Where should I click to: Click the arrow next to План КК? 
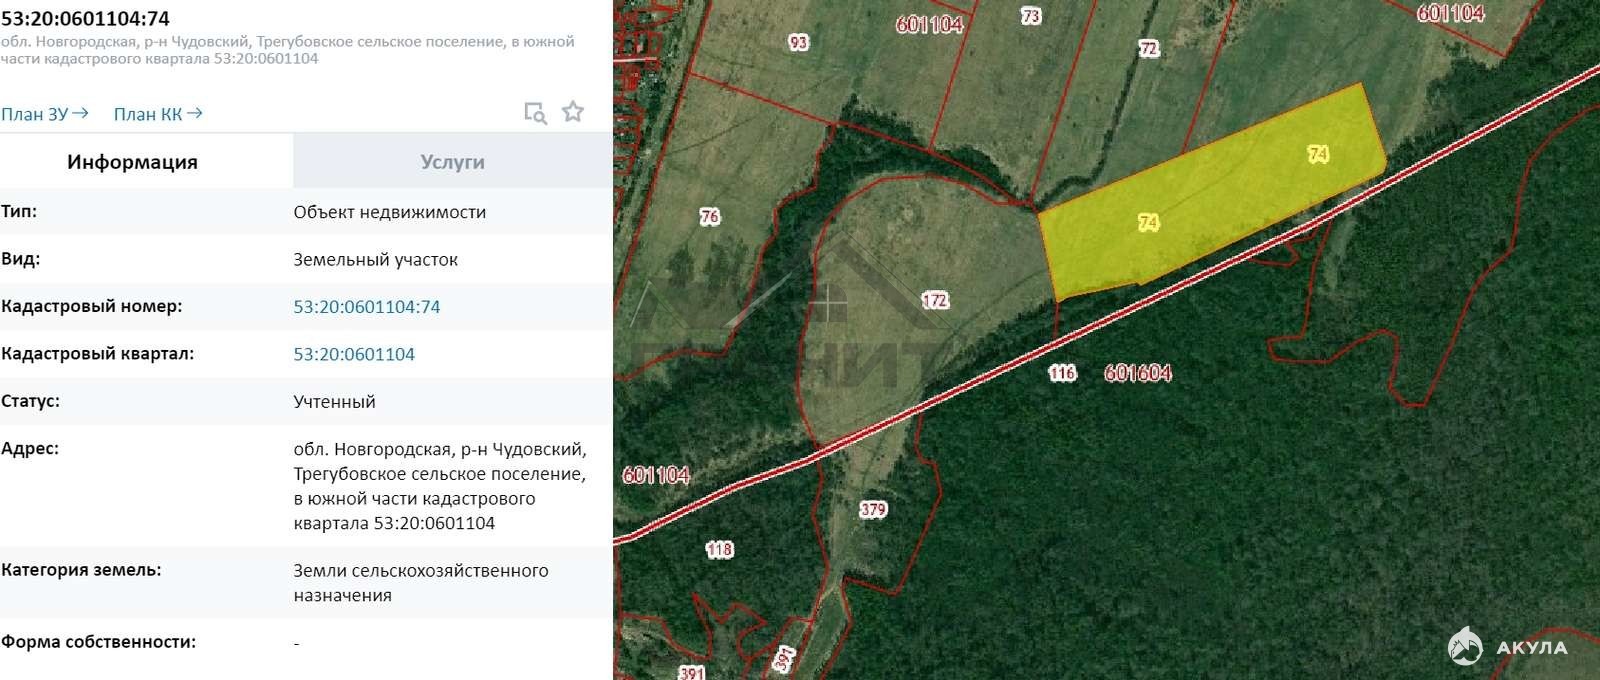(195, 113)
